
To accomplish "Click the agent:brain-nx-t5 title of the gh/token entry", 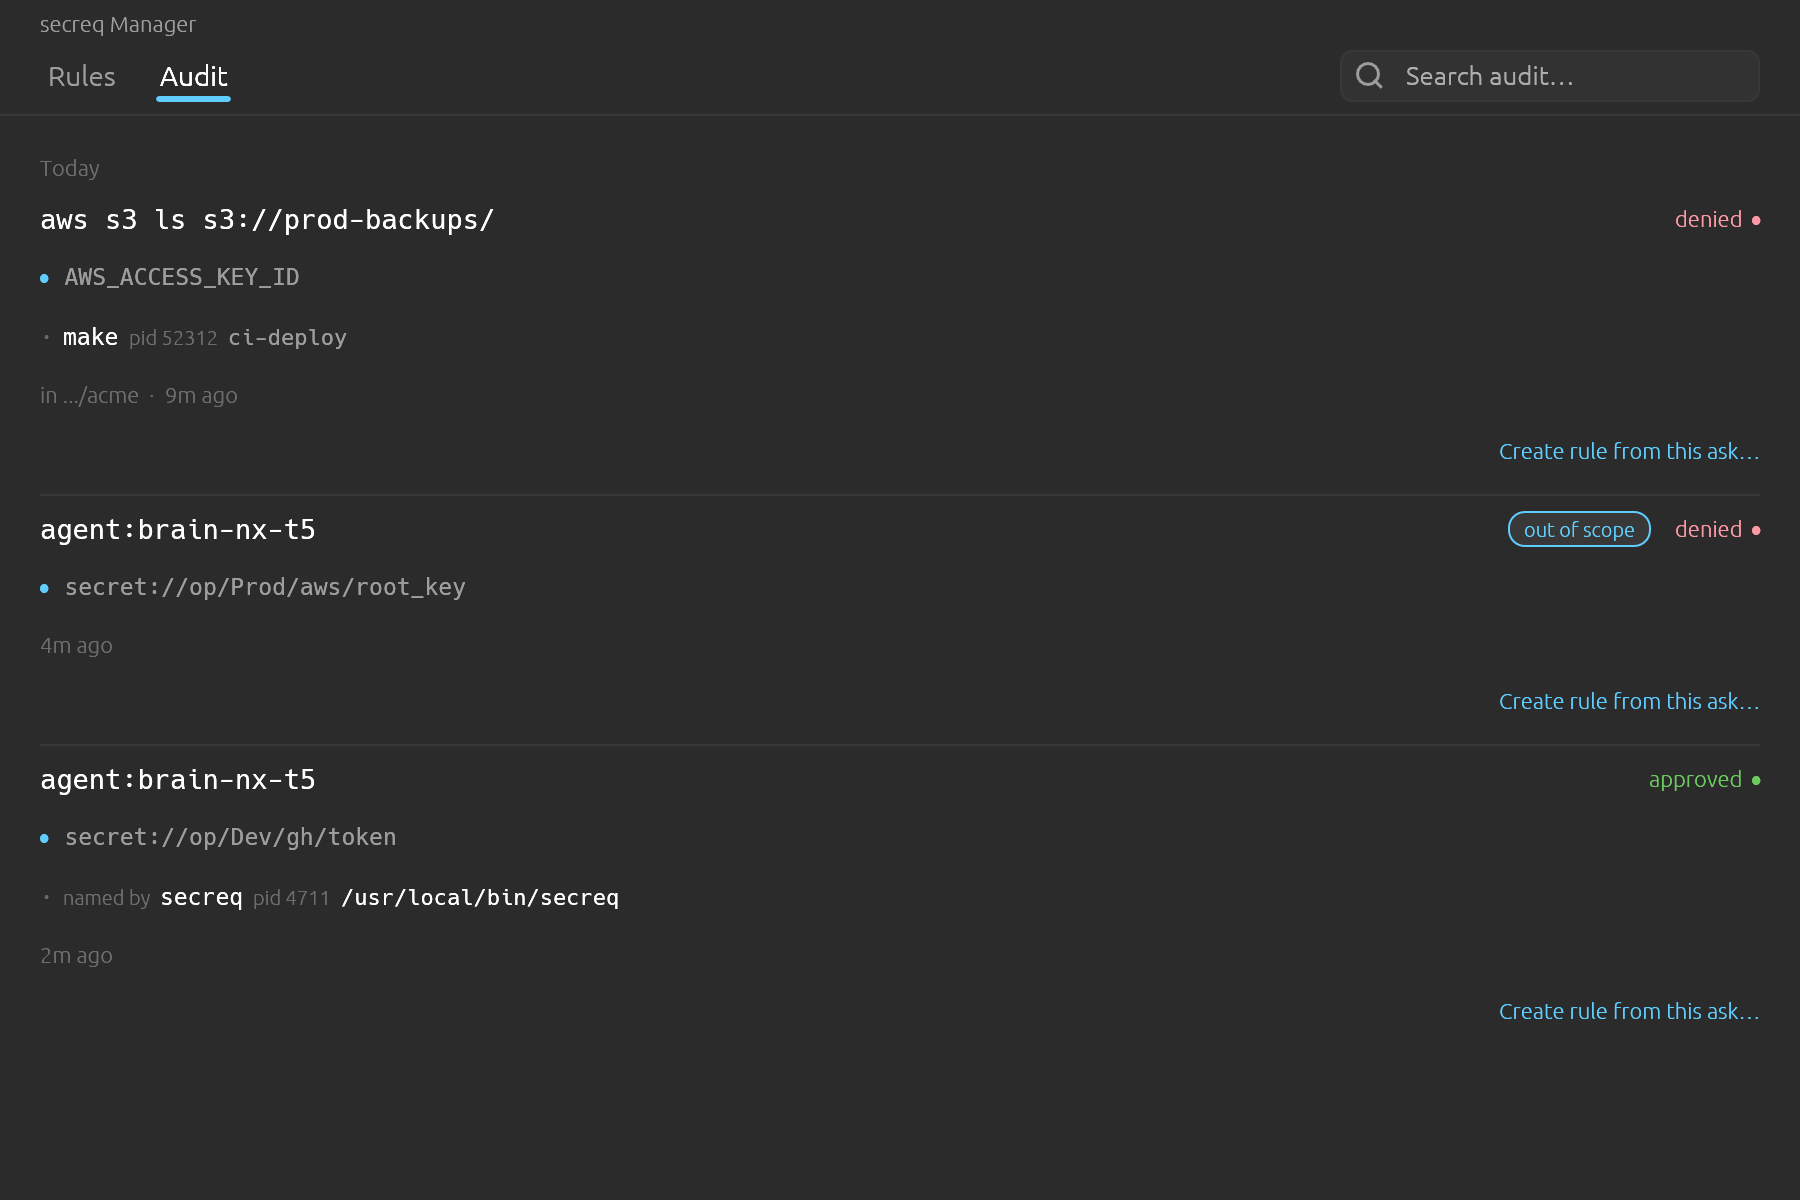I will [x=178, y=780].
